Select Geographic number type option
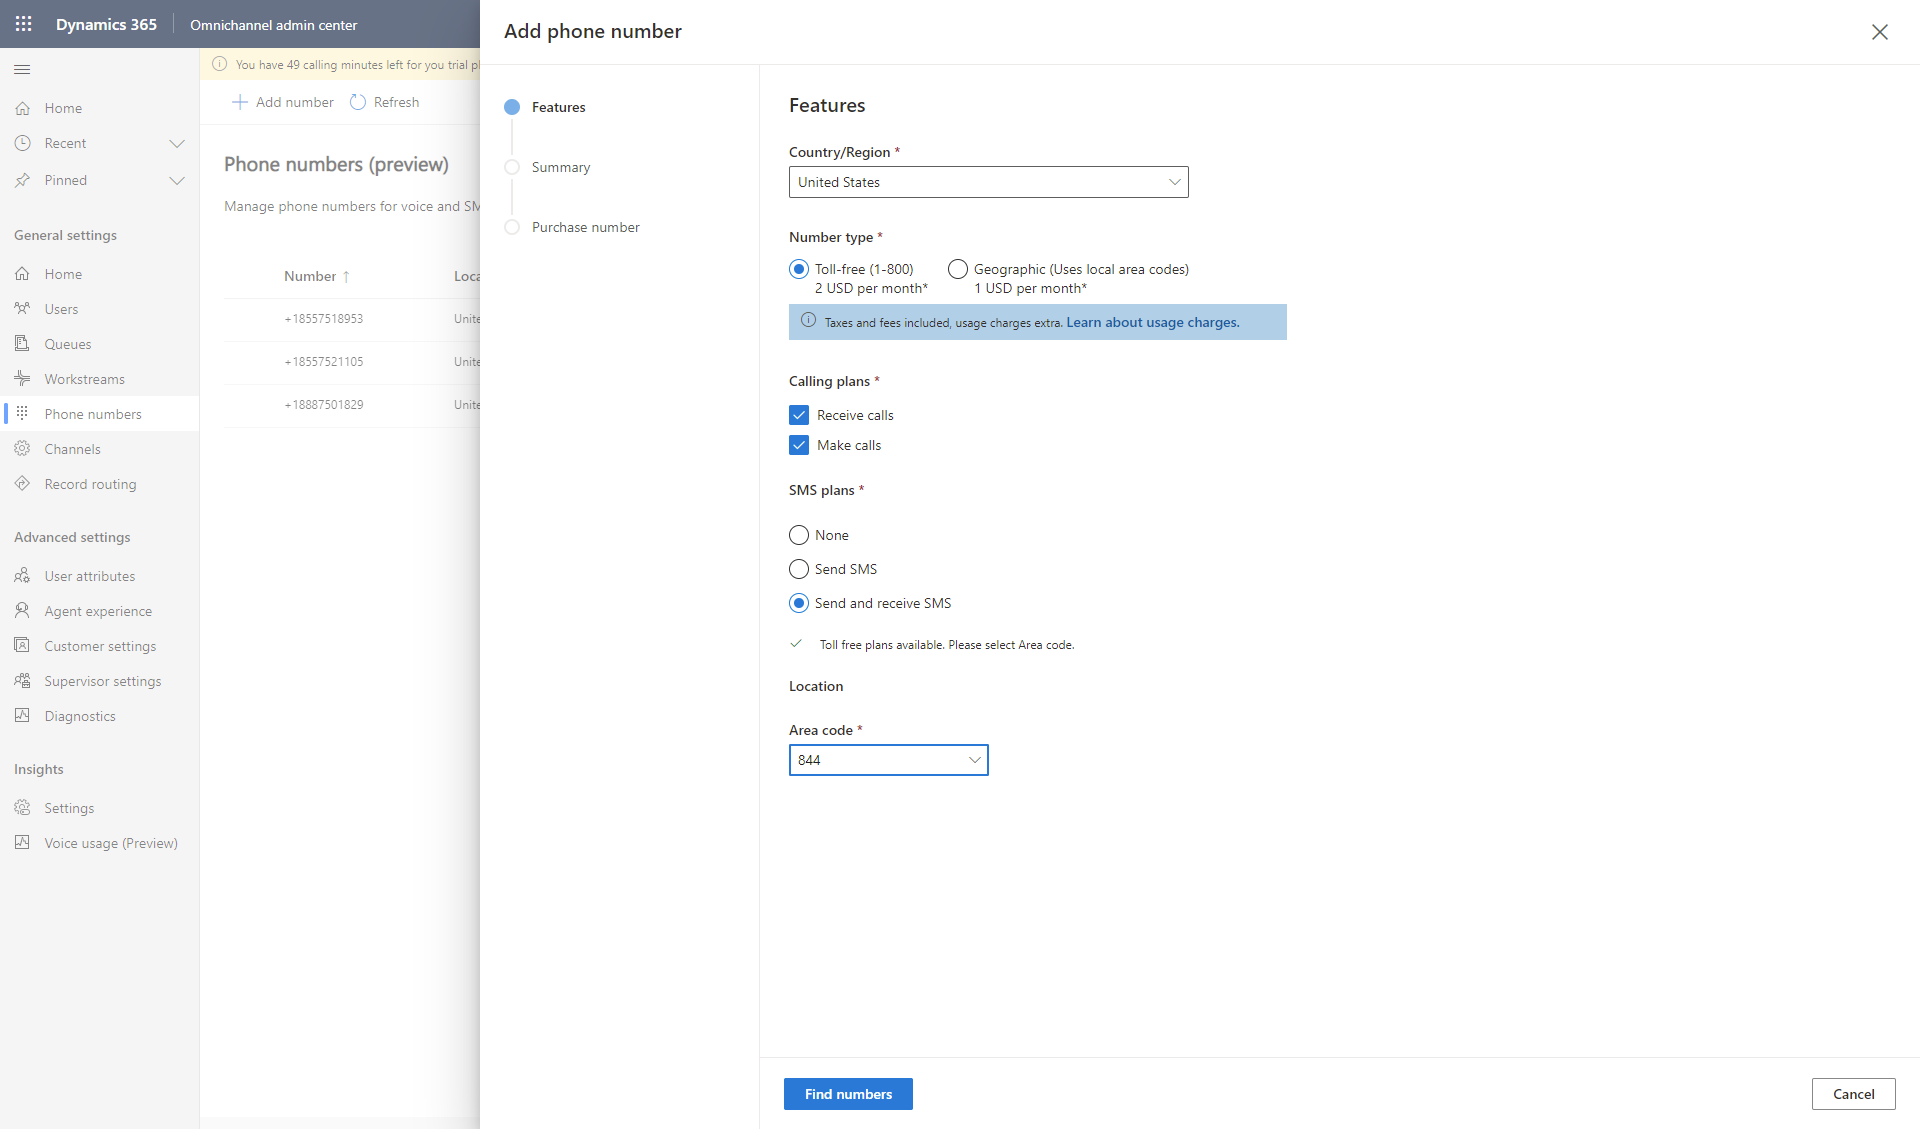 coord(957,269)
